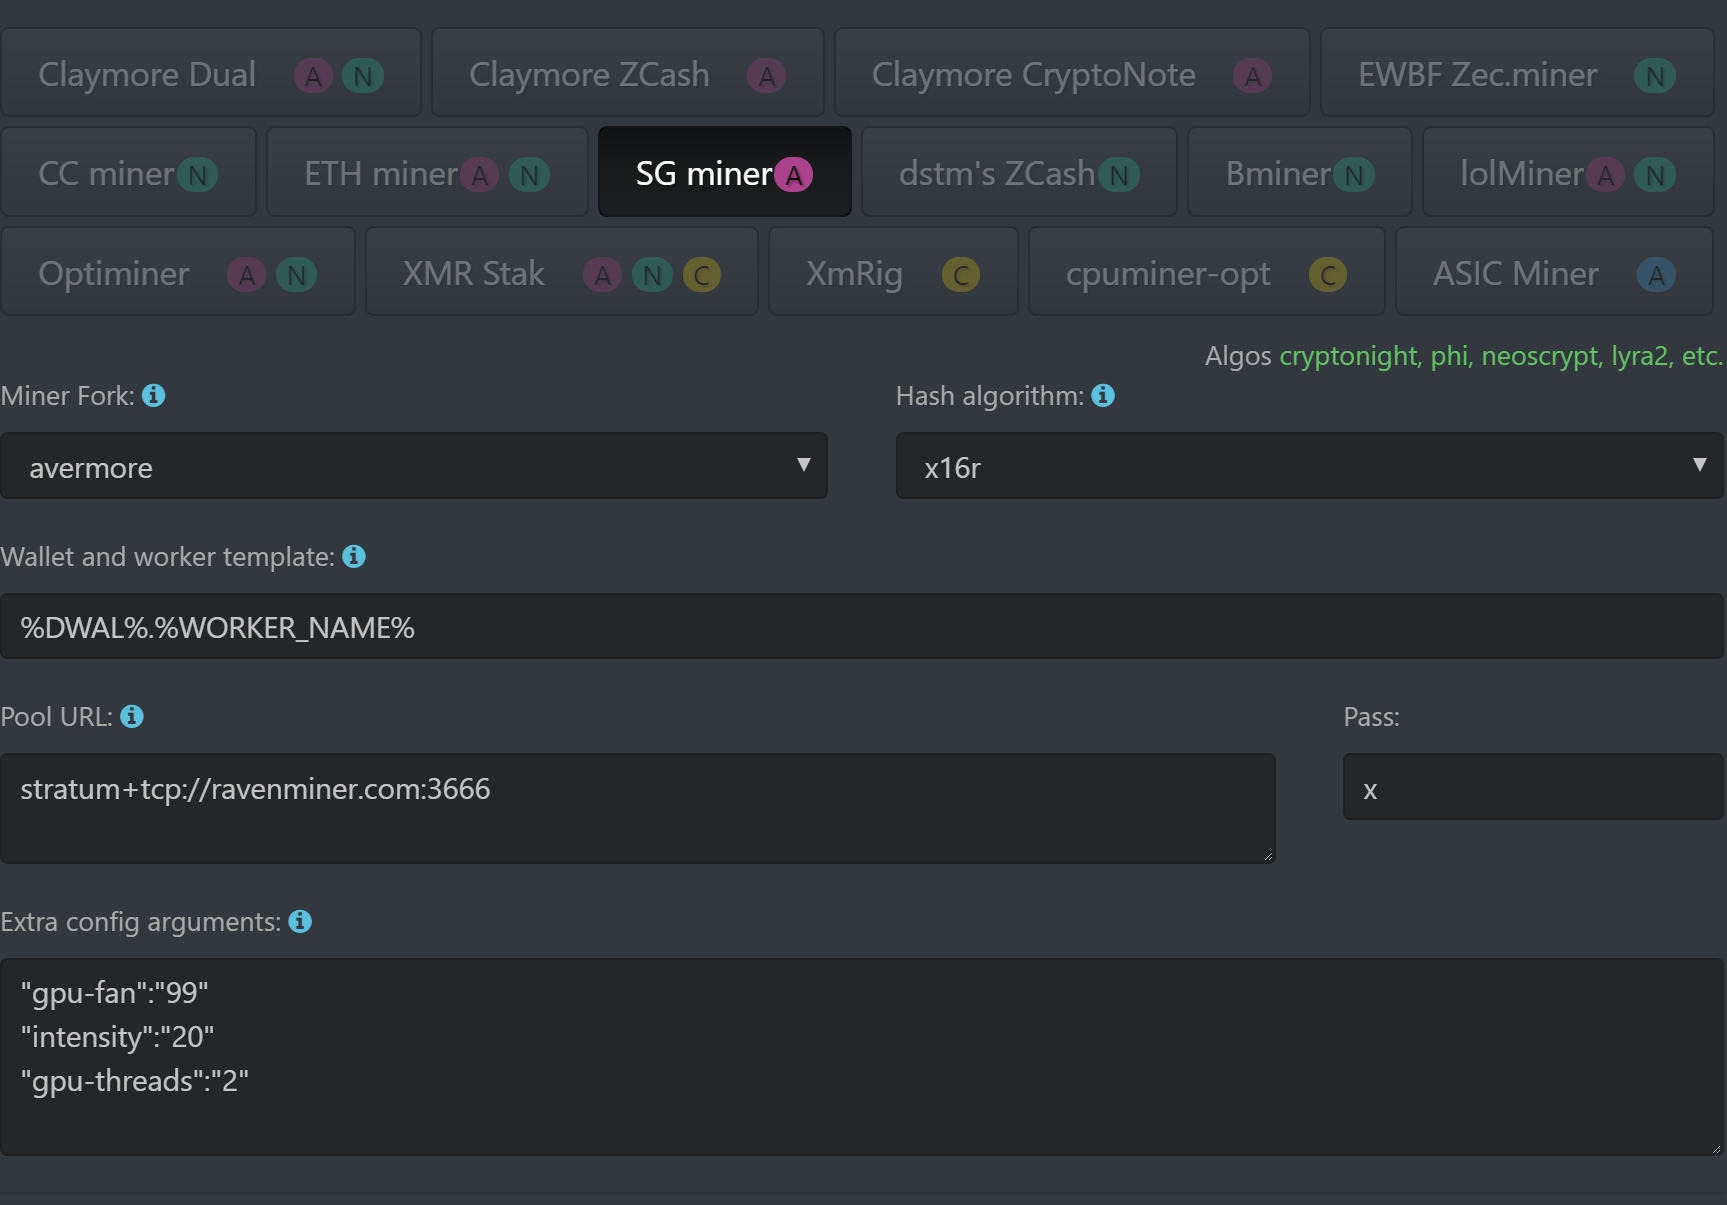Click the Wallet and worker template info icon
The width and height of the screenshot is (1727, 1205).
tap(354, 557)
